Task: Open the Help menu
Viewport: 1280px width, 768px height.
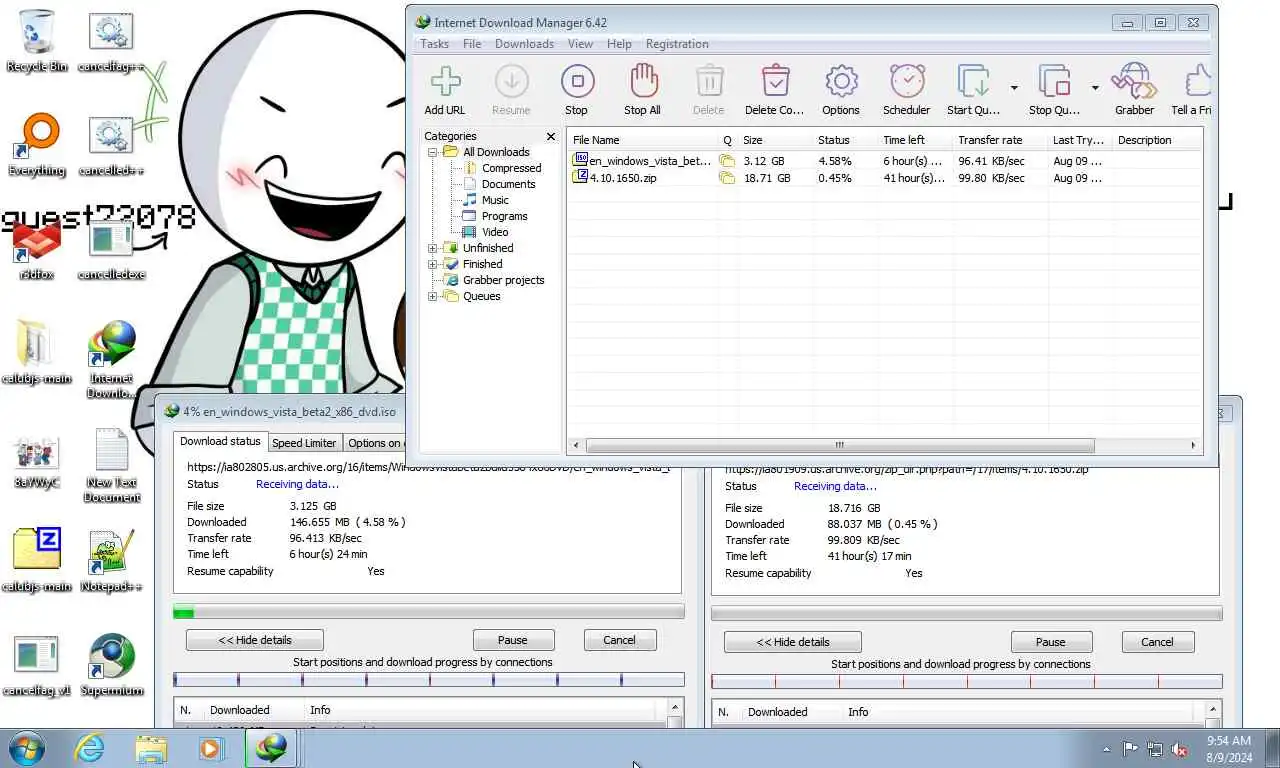Action: pos(619,44)
